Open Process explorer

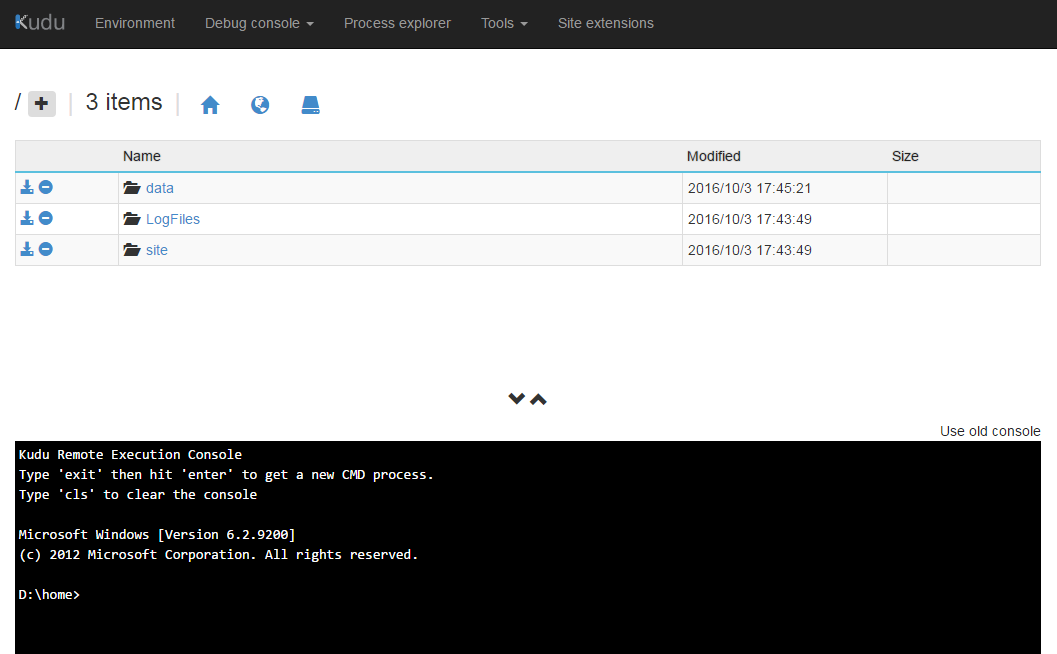pos(397,23)
